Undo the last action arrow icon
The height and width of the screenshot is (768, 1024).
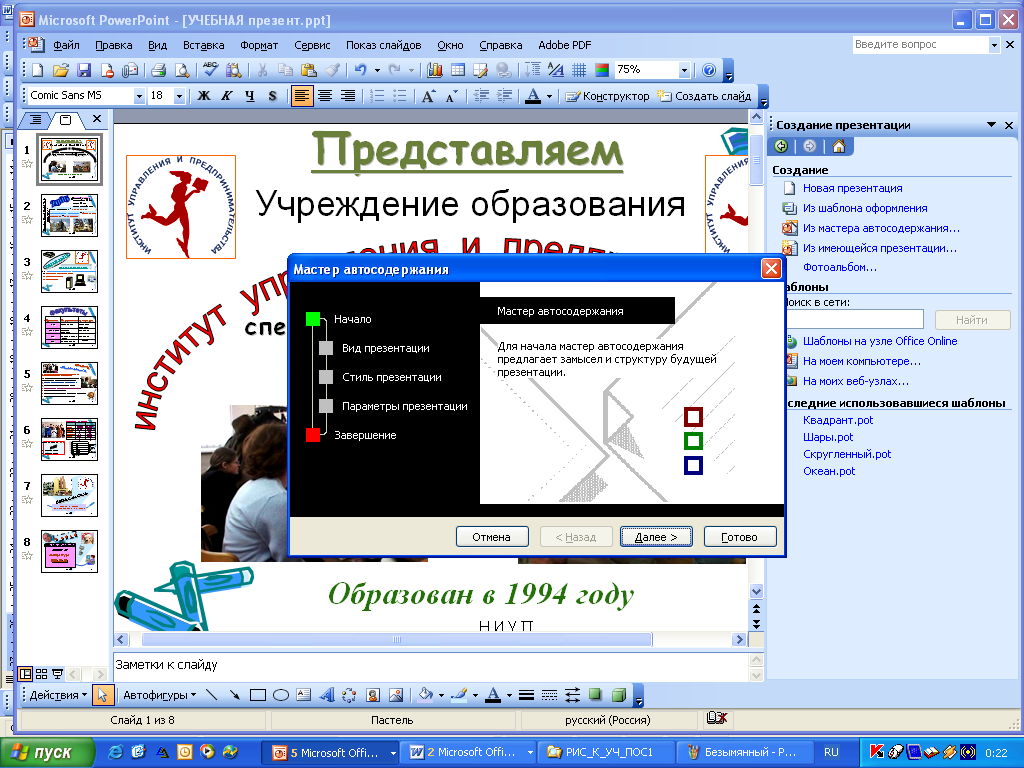click(x=360, y=70)
